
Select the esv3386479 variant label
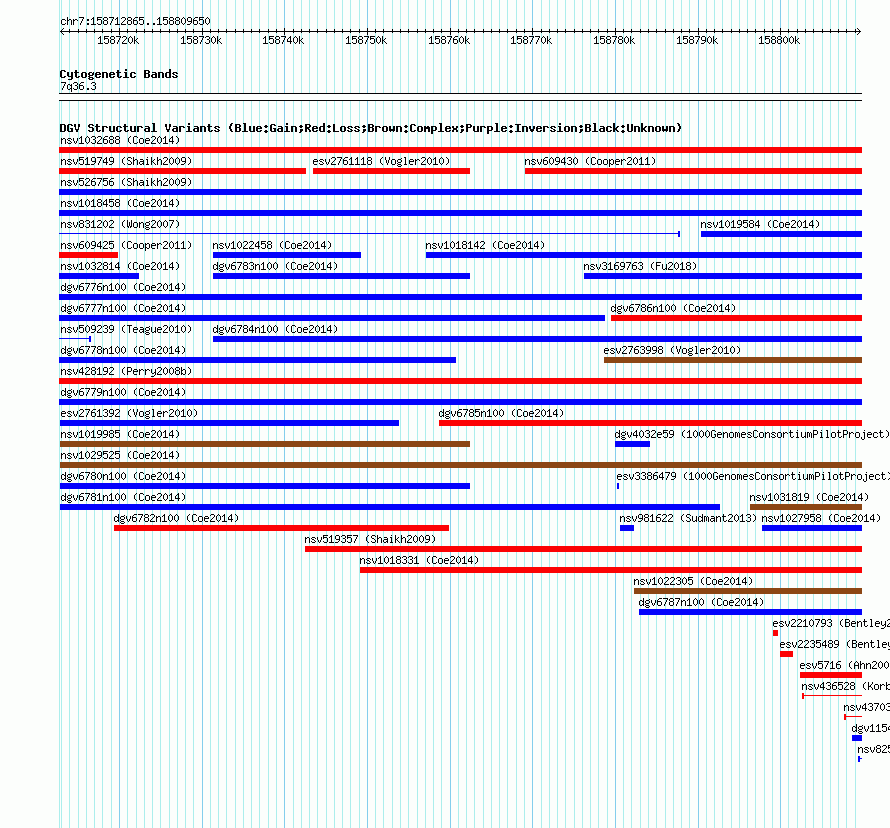[x=753, y=476]
